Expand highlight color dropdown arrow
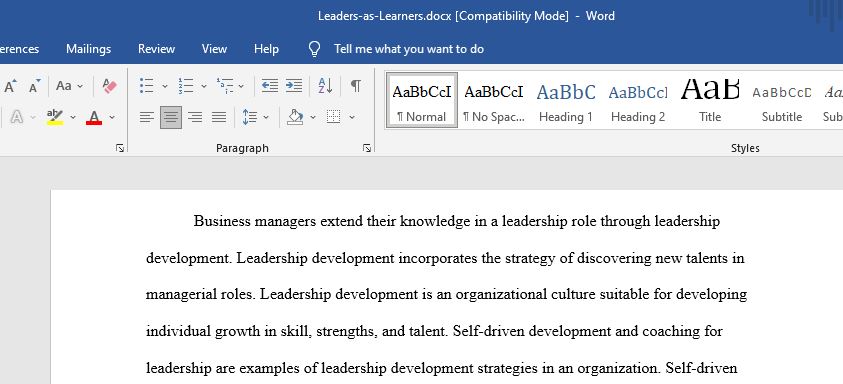 [73, 117]
